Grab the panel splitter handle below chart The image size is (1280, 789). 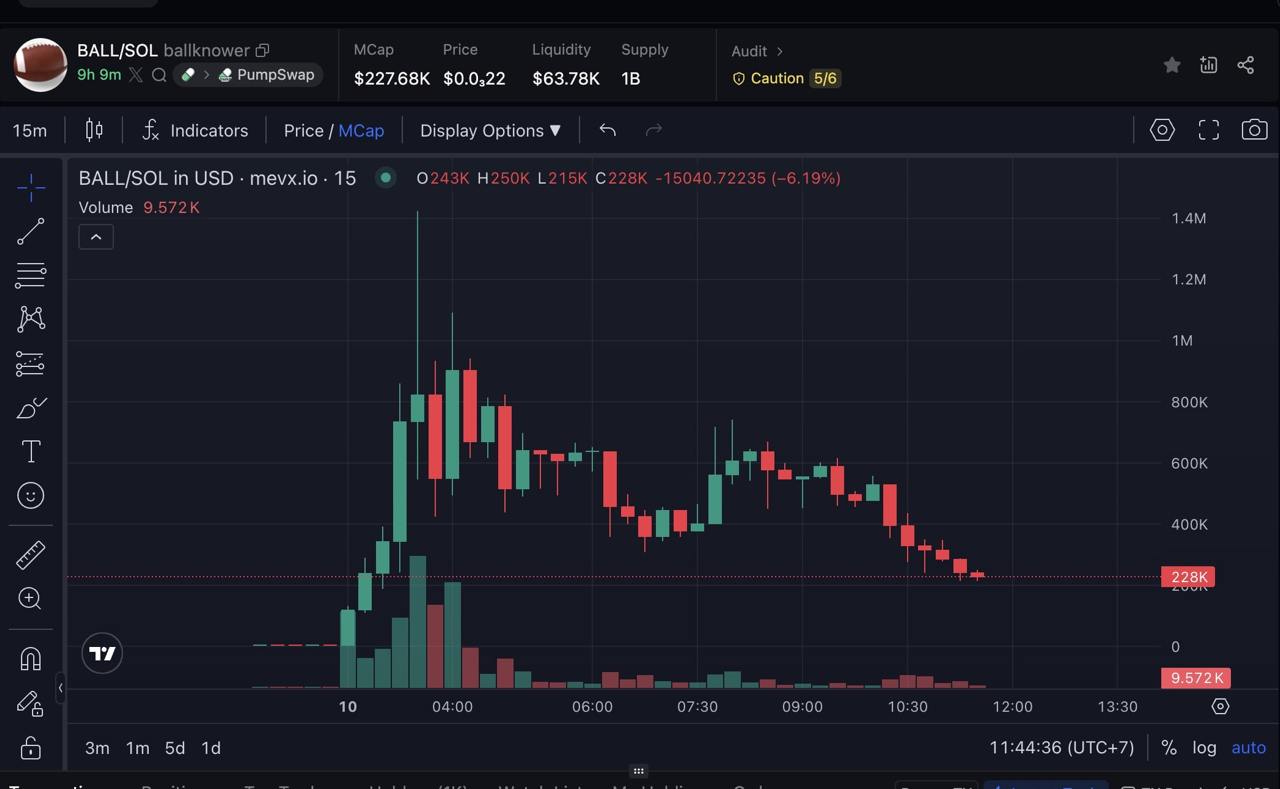point(638,771)
